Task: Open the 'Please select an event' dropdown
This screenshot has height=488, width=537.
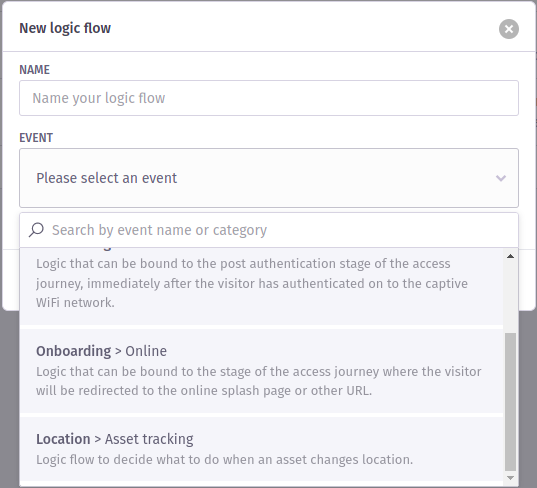Action: click(269, 178)
